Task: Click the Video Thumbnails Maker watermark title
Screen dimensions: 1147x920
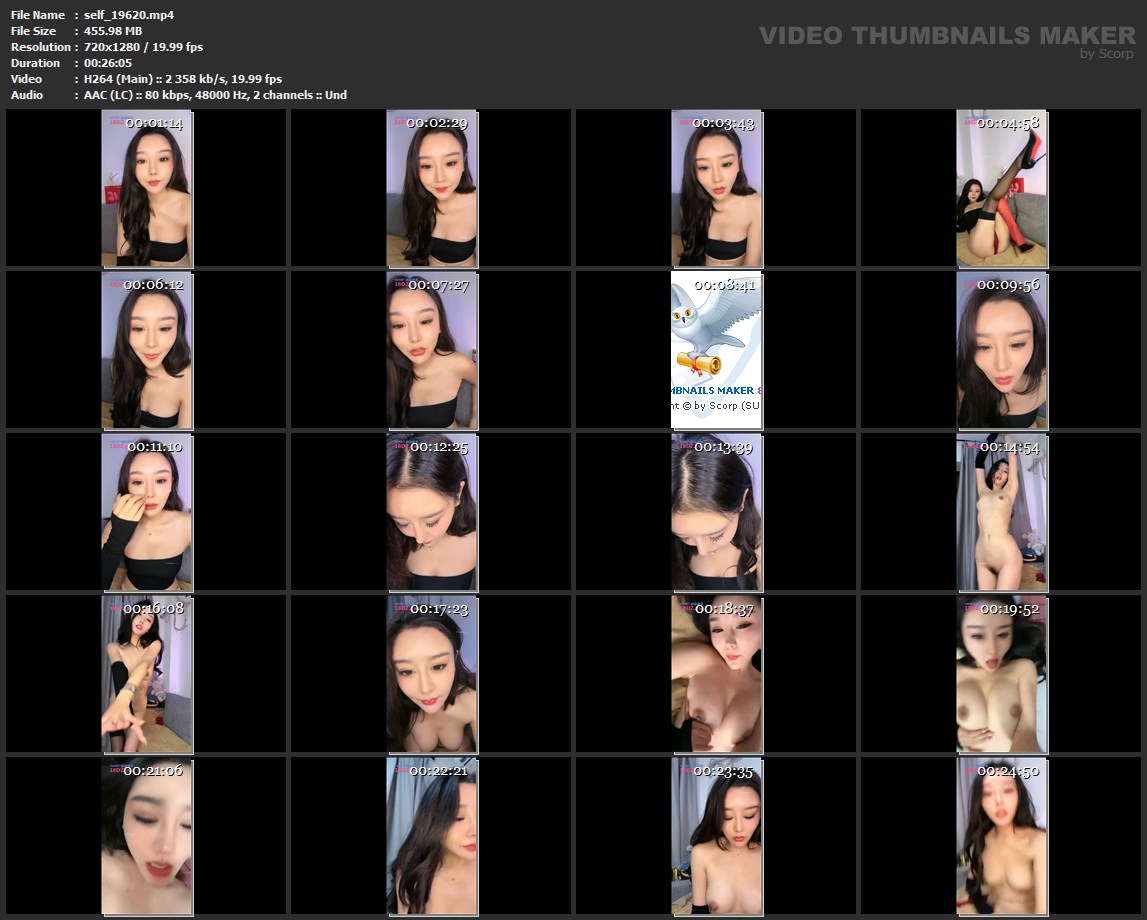Action: (946, 36)
